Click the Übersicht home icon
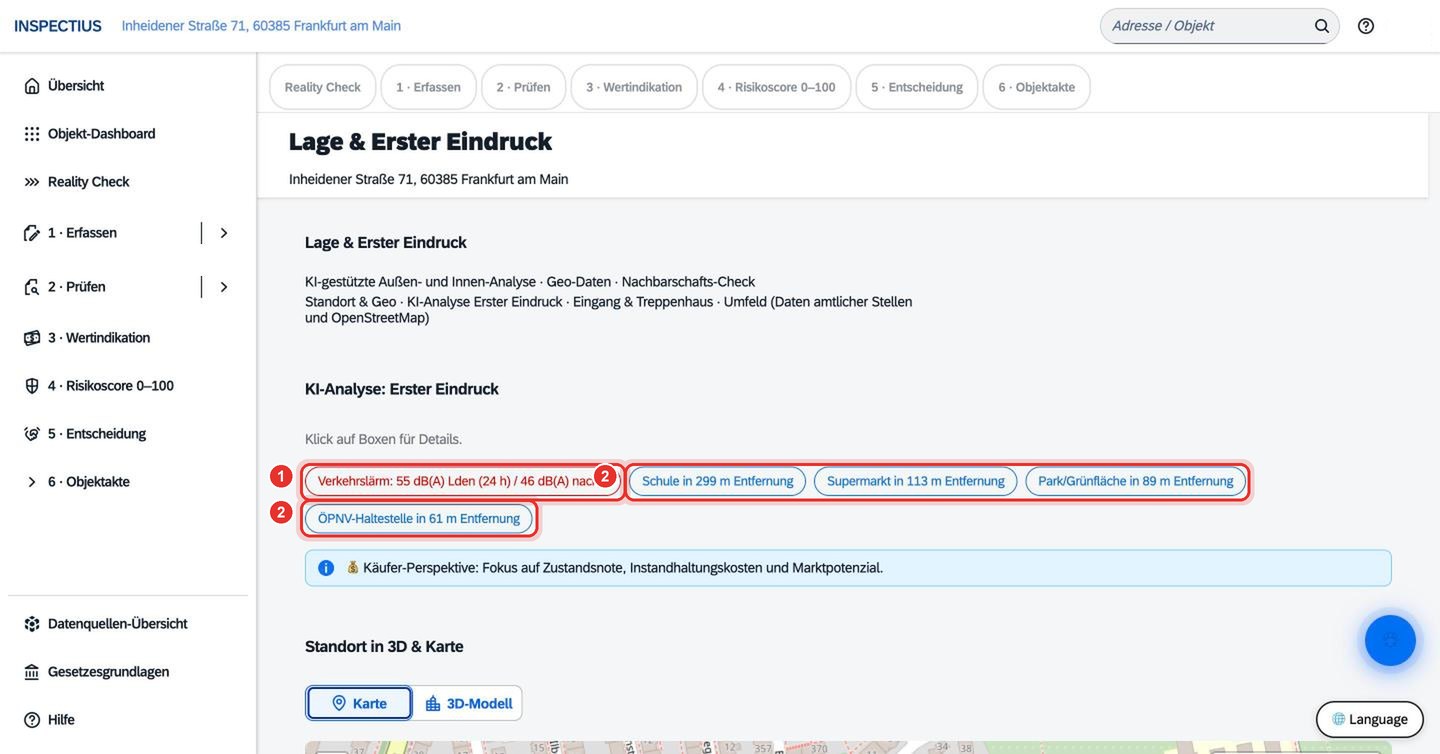This screenshot has height=754, width=1440. click(32, 86)
